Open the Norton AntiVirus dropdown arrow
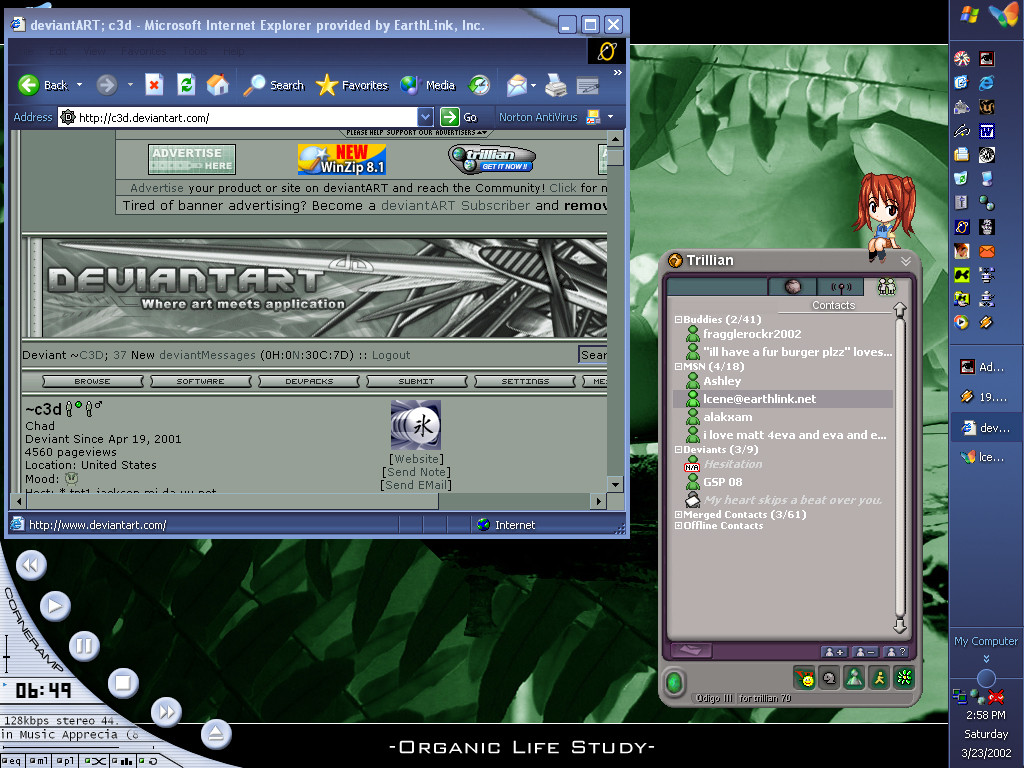 click(x=611, y=118)
